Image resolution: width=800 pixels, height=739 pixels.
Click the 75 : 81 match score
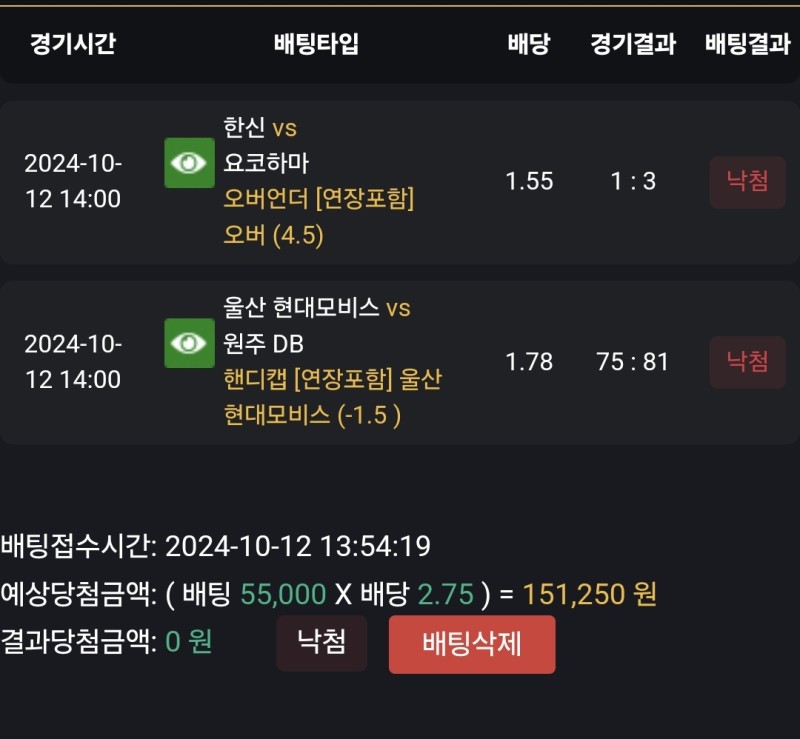point(632,362)
